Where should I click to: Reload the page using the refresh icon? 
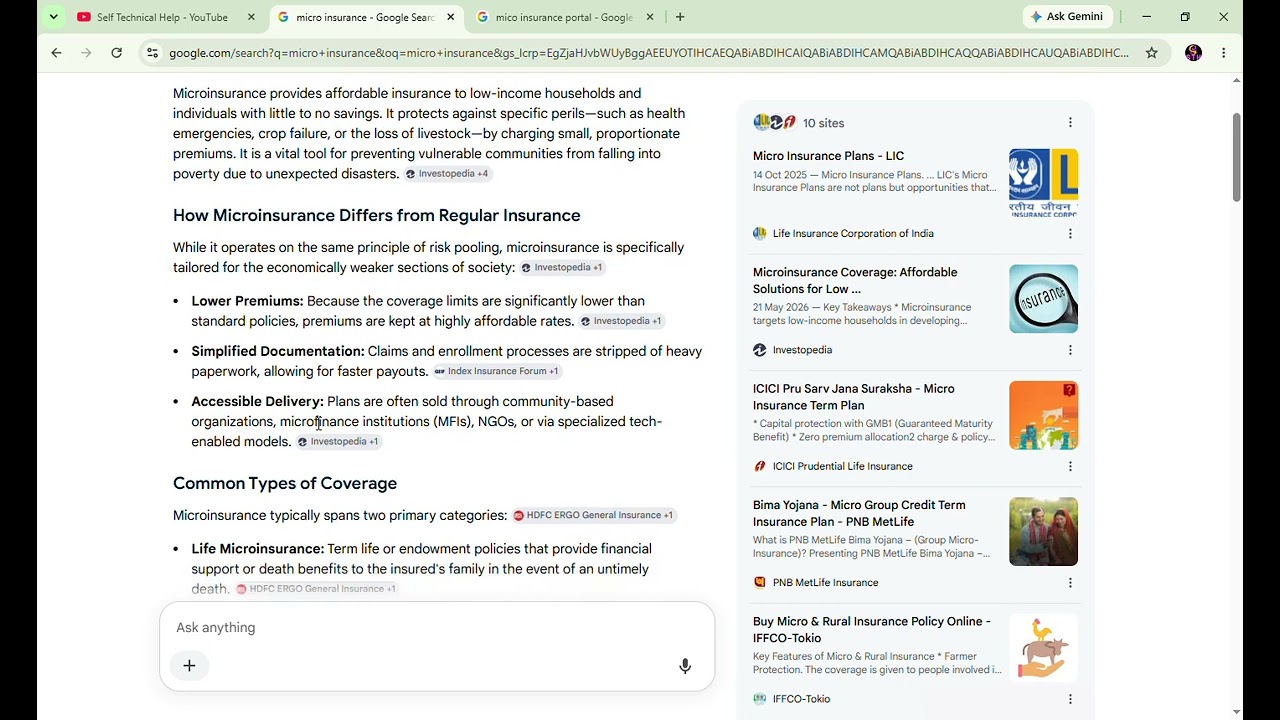tap(117, 53)
